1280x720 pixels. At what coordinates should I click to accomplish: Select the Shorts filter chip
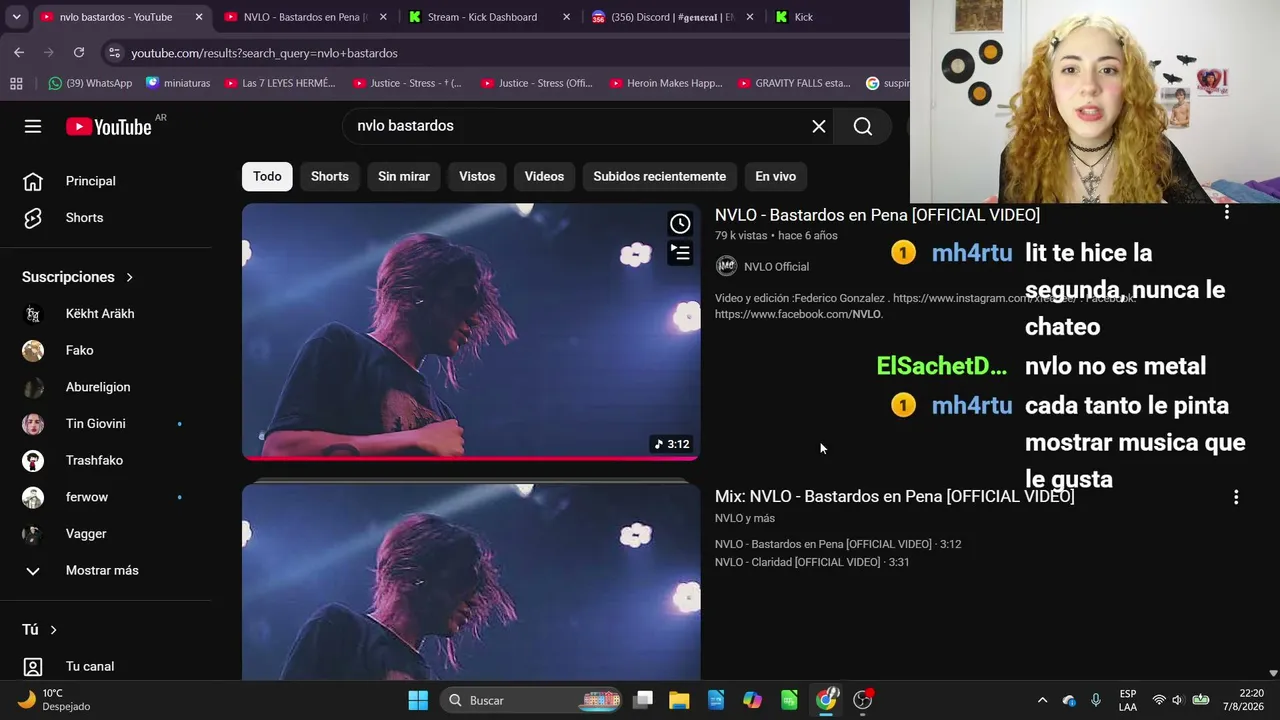[x=330, y=176]
